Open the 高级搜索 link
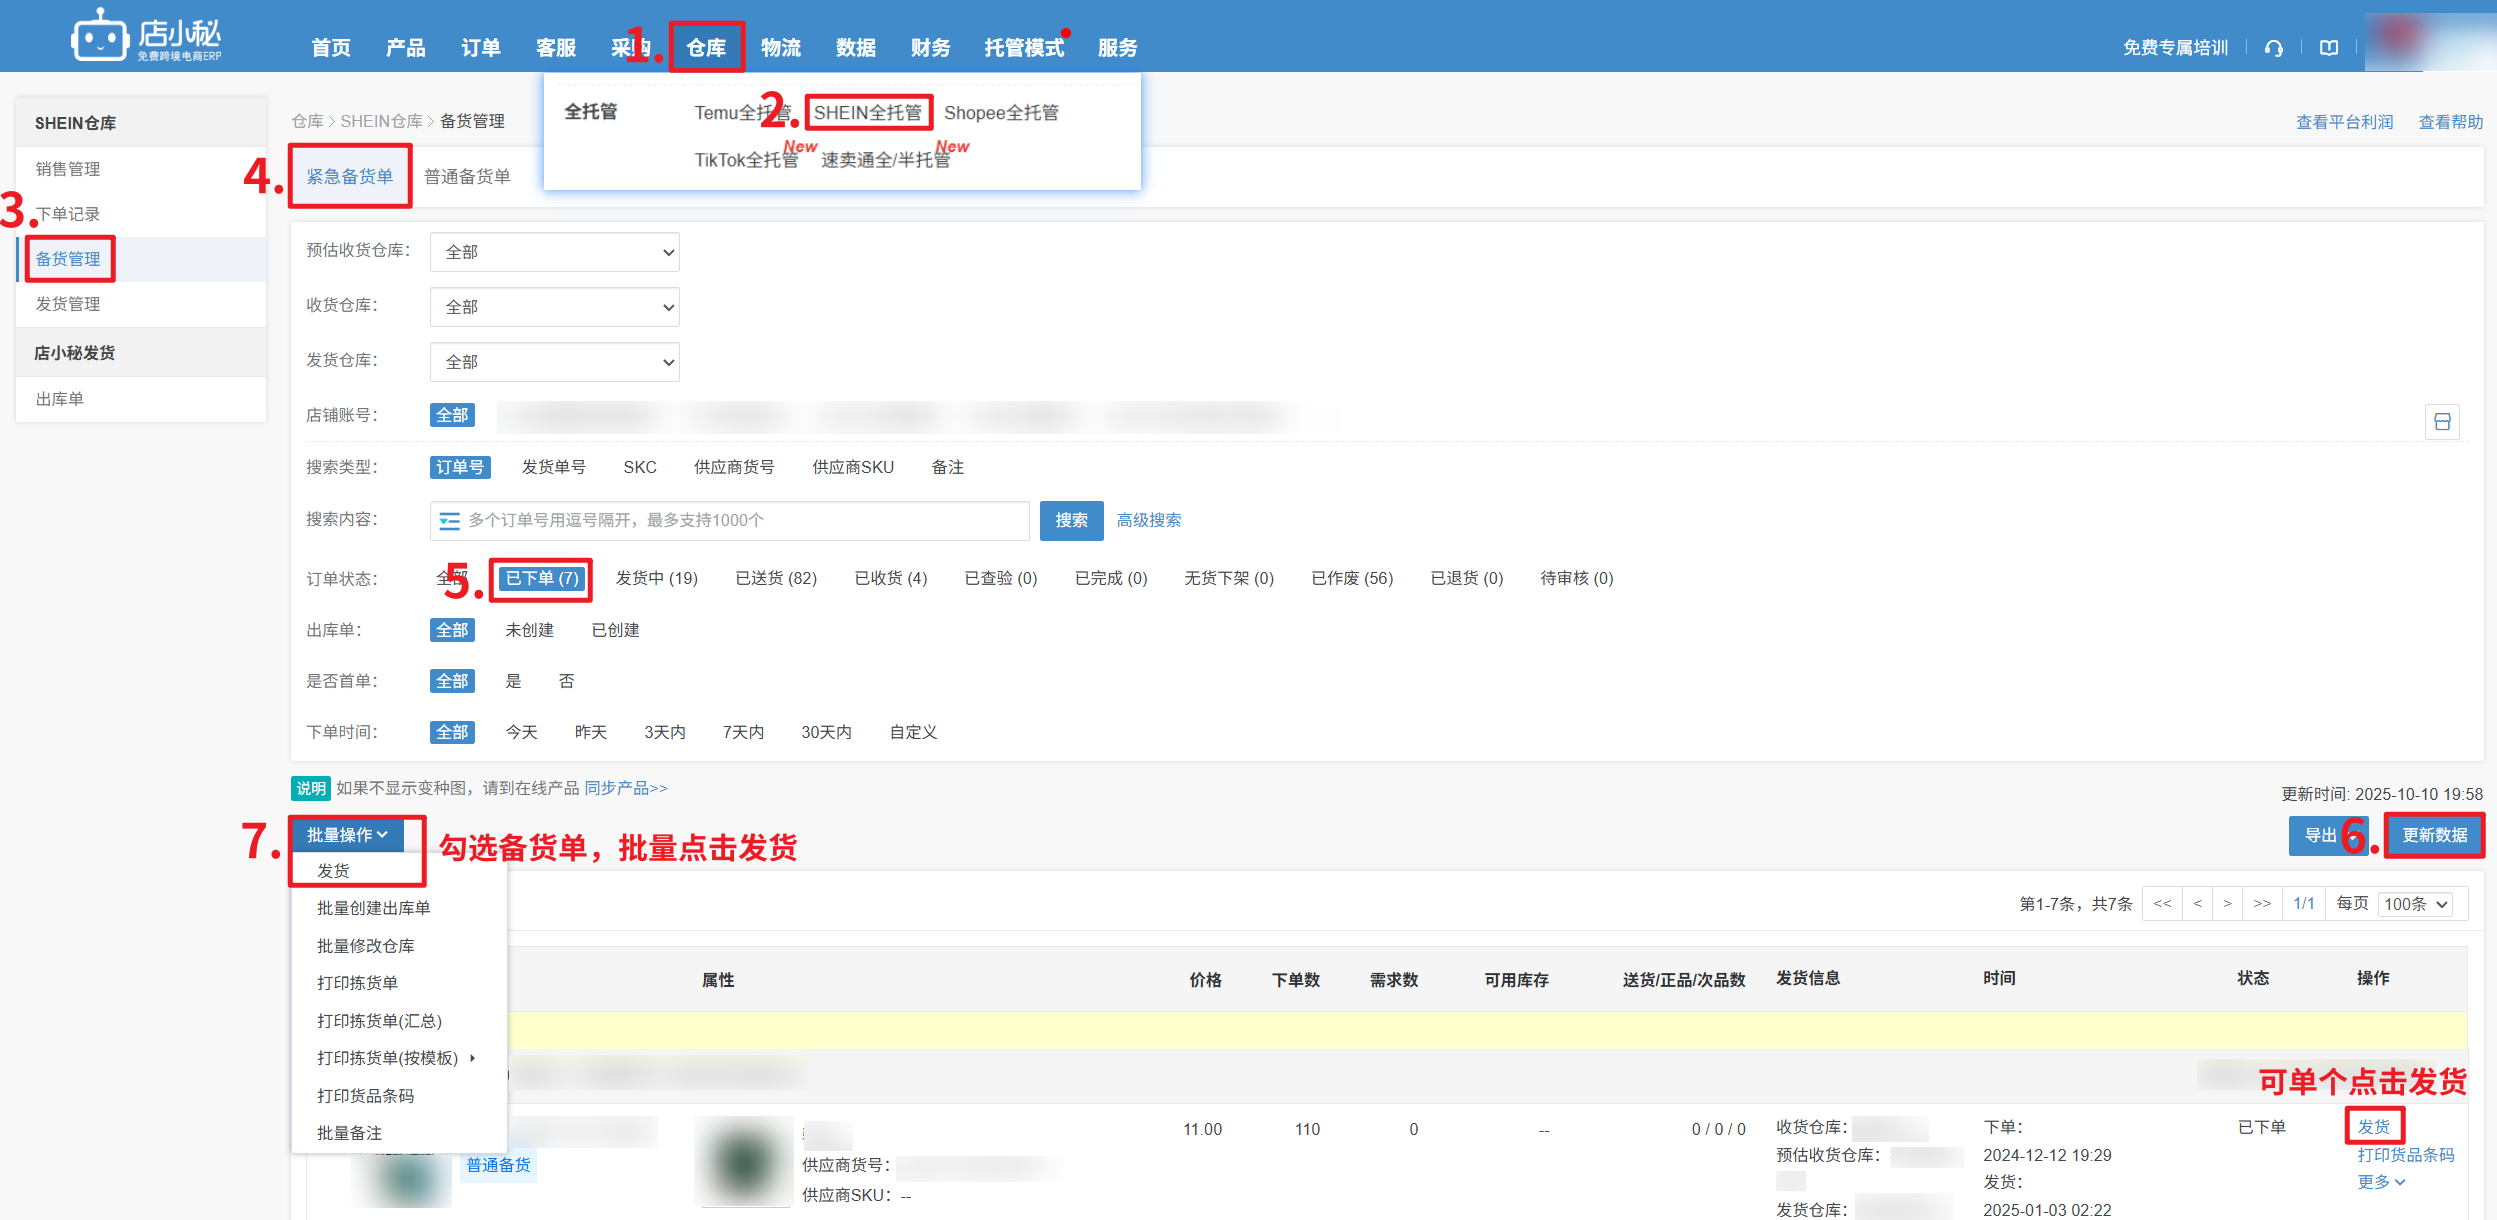The image size is (2497, 1220). [1148, 520]
